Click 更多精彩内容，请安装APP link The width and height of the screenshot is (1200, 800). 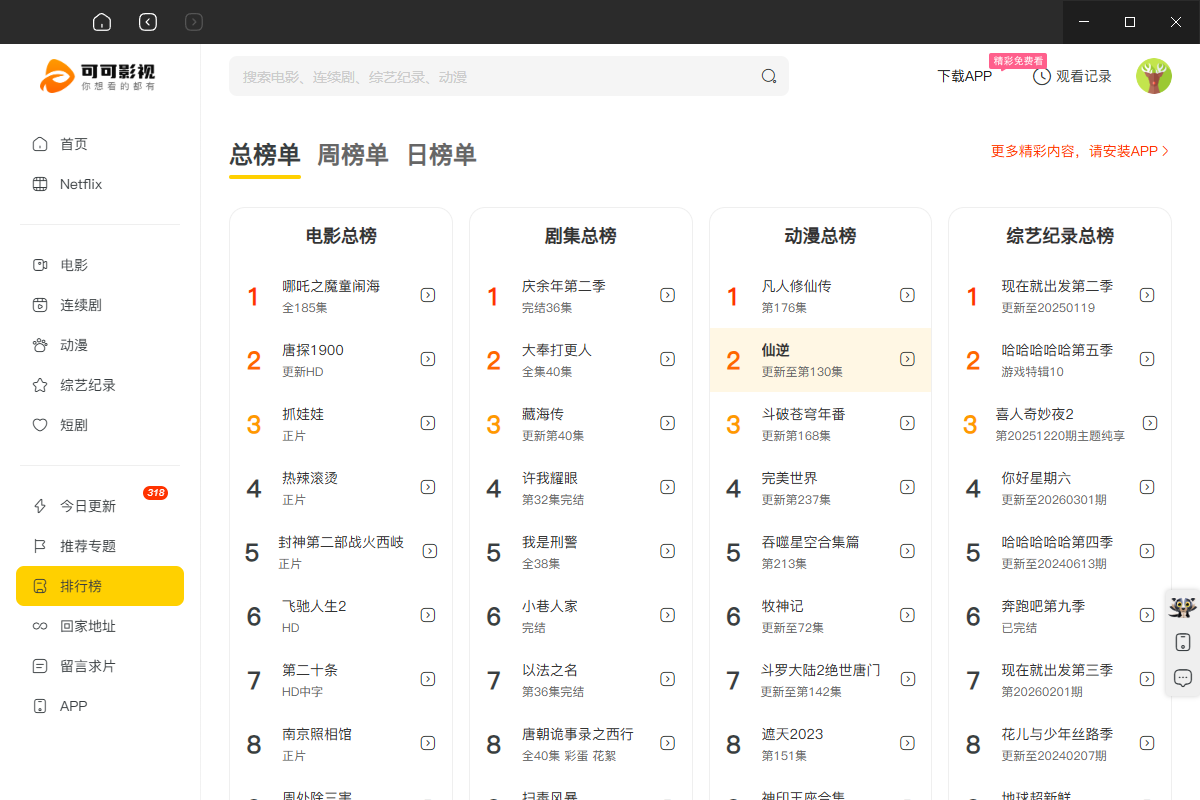[x=1079, y=151]
